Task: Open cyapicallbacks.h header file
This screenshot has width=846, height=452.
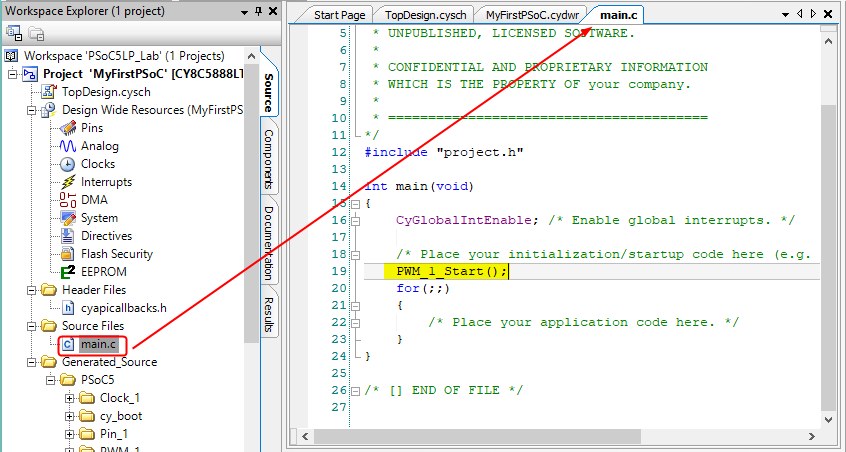Action: 121,308
